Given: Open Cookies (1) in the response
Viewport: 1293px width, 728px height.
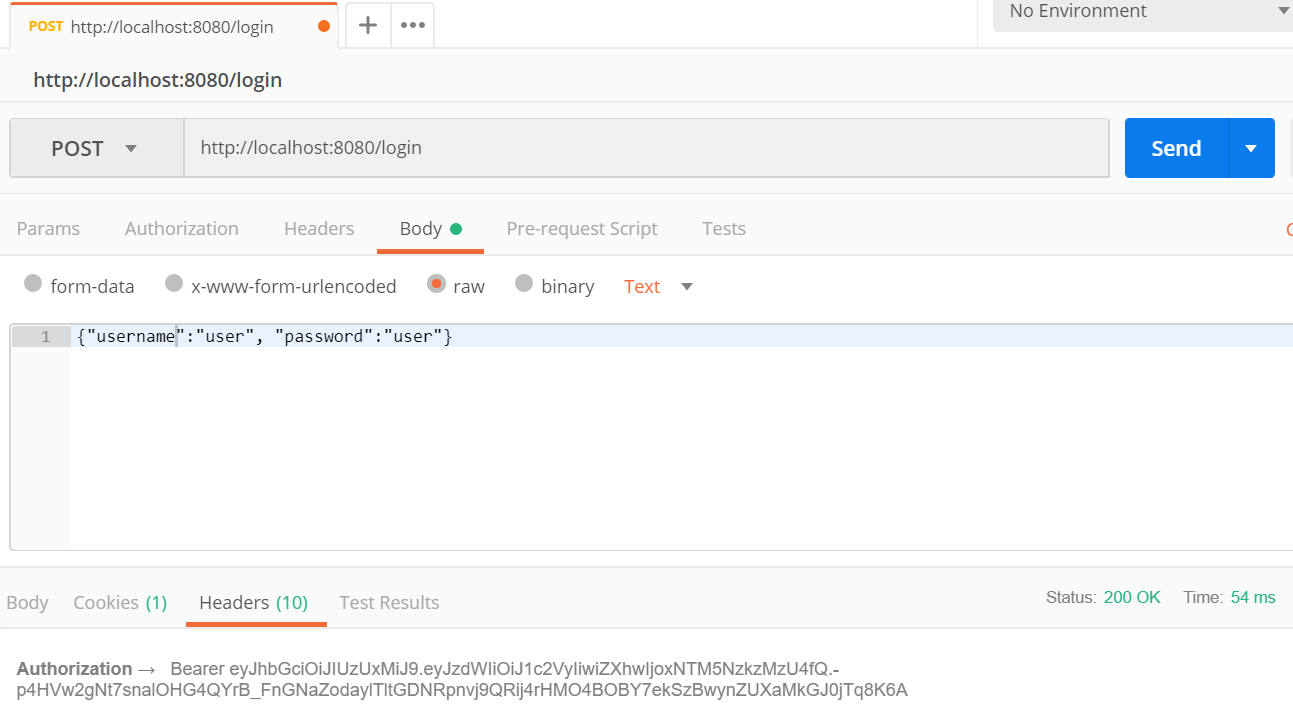Looking at the screenshot, I should pos(119,602).
